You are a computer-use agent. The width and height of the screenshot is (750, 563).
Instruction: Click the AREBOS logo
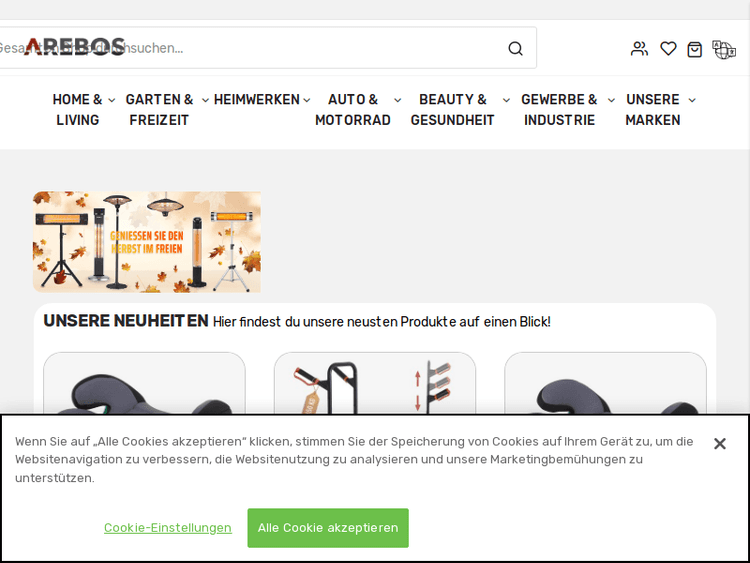point(74,47)
